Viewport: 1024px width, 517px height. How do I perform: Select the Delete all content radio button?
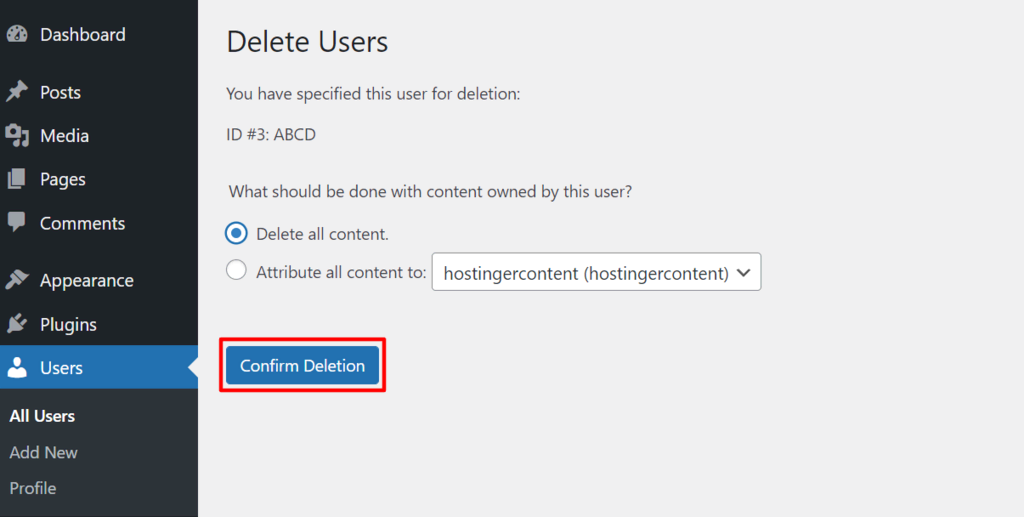[236, 234]
